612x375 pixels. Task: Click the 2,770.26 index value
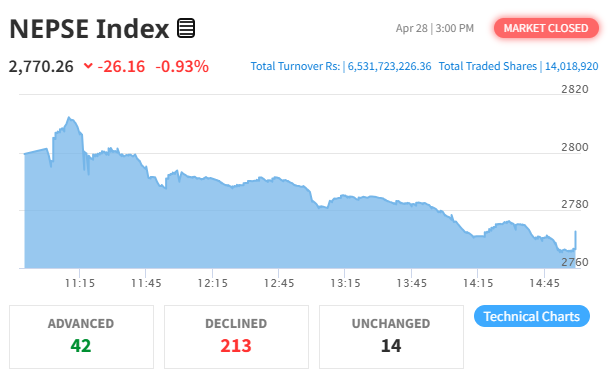41,66
